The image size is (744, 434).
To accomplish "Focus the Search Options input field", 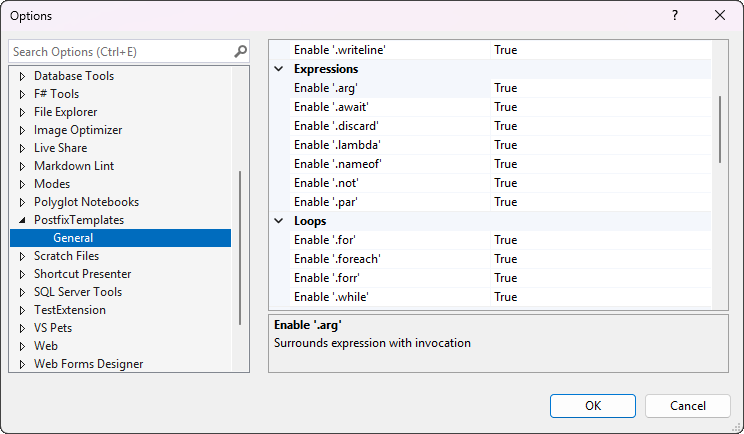I will 120,51.
